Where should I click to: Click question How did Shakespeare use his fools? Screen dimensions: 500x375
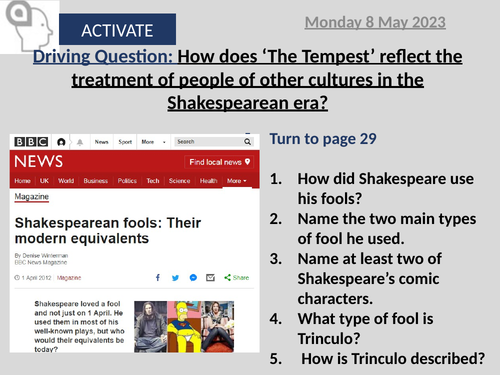[x=385, y=189]
